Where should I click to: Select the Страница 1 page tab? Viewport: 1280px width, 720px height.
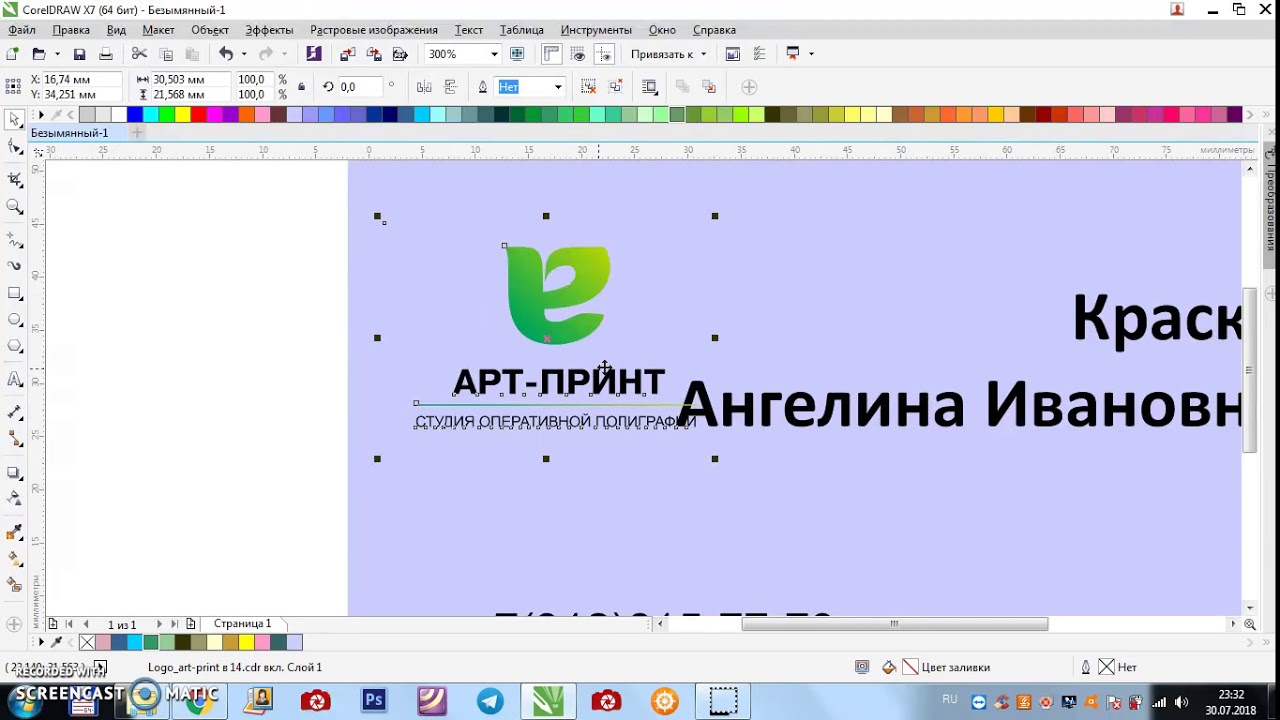(x=242, y=624)
